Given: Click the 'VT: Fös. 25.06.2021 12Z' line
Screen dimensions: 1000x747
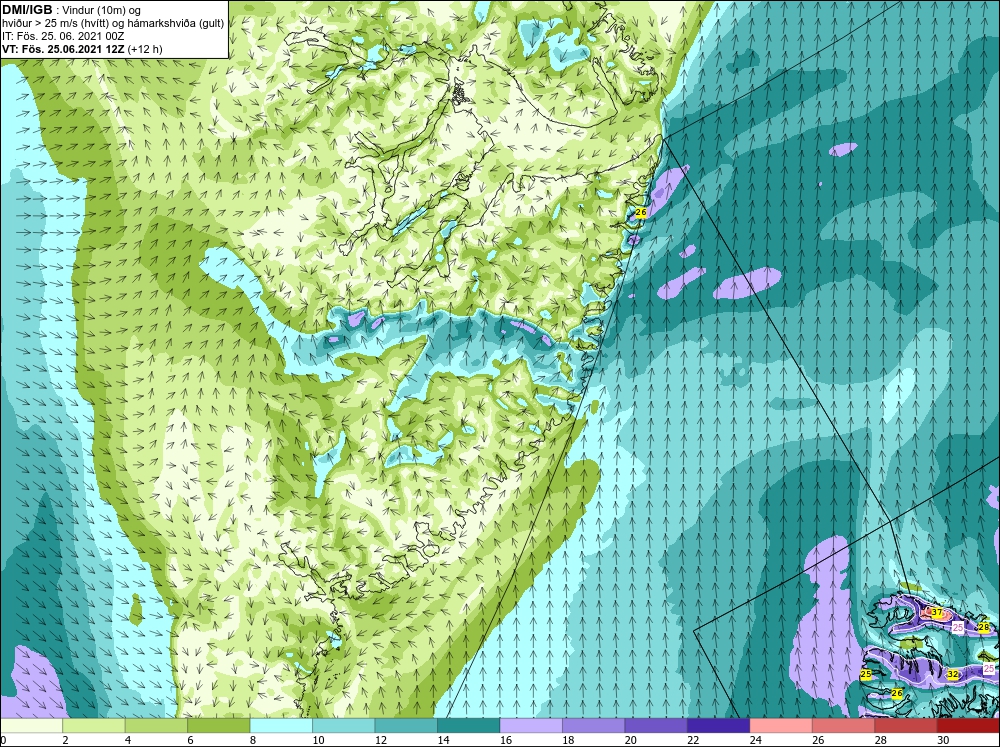Looking at the screenshot, I should (63, 49).
